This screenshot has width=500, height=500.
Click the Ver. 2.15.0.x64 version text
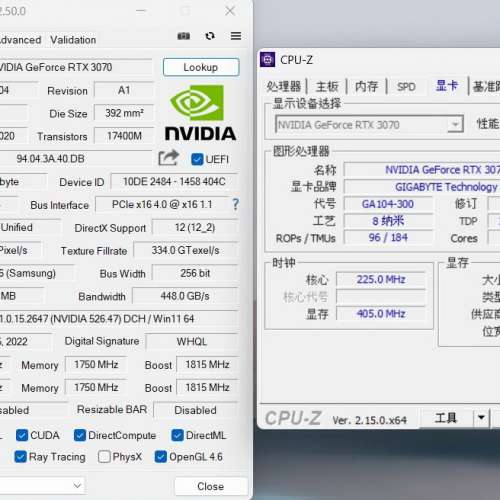pyautogui.click(x=369, y=420)
